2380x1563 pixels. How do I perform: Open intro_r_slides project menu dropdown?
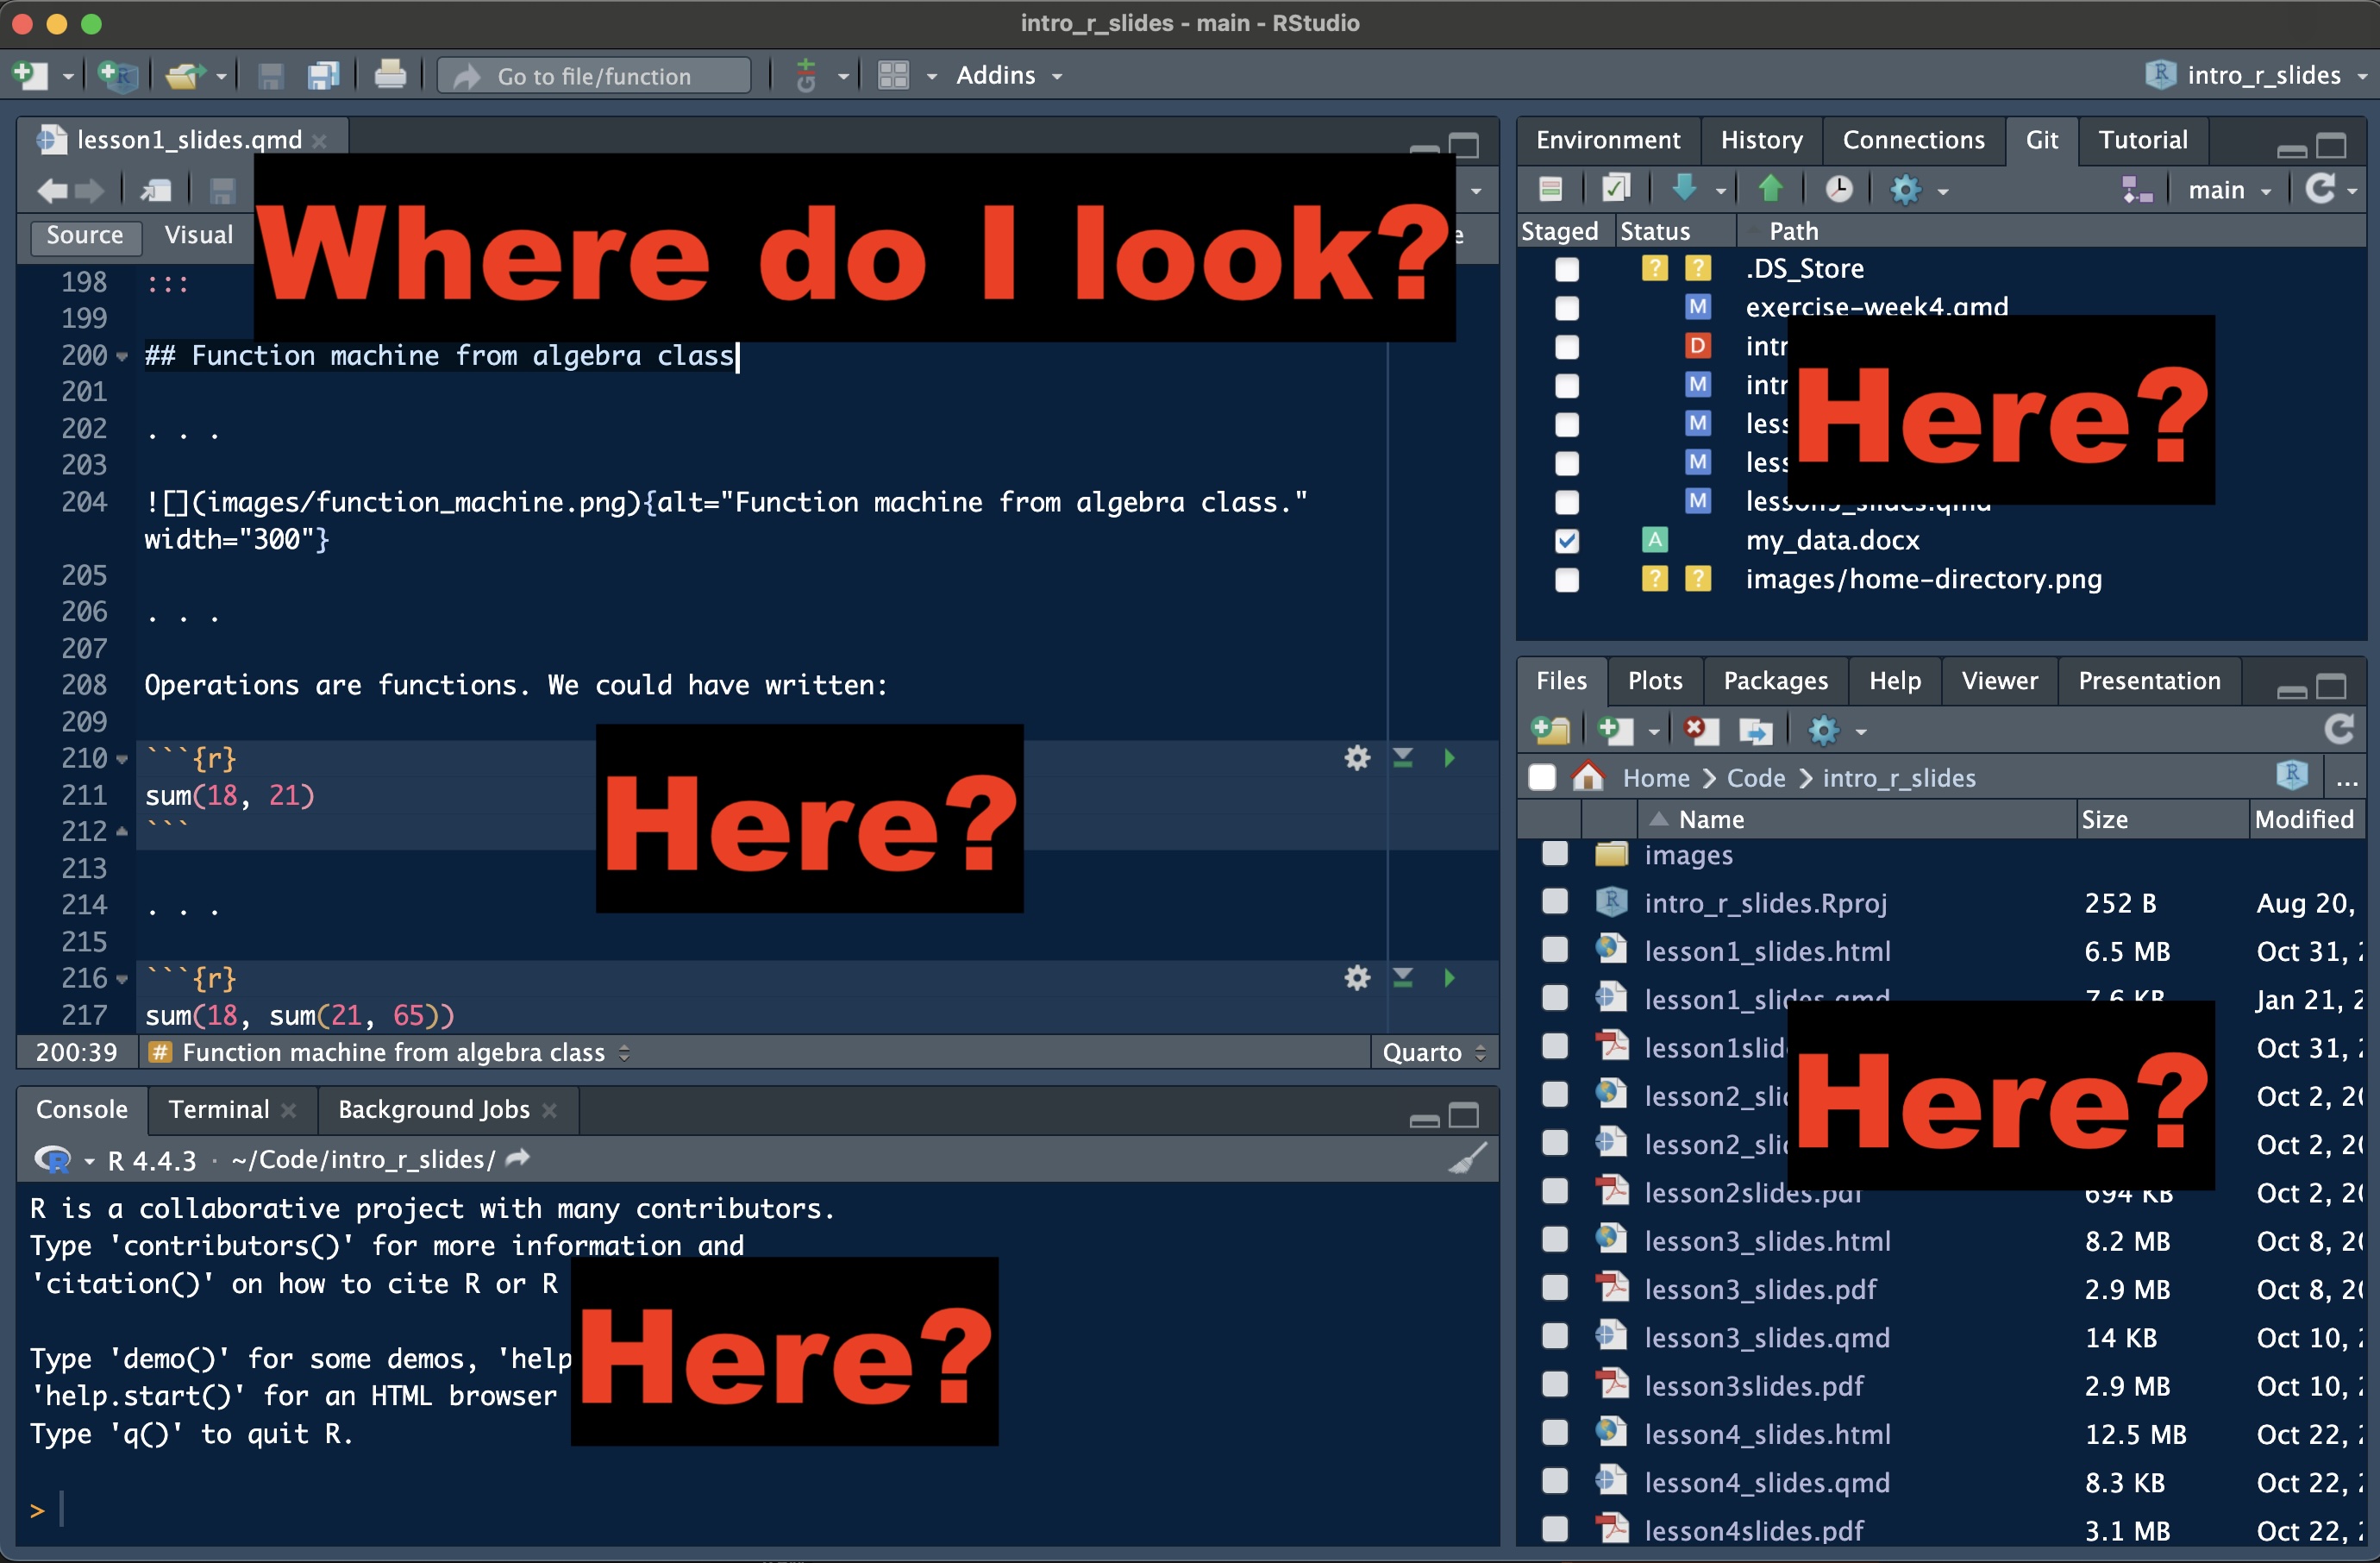(2263, 75)
